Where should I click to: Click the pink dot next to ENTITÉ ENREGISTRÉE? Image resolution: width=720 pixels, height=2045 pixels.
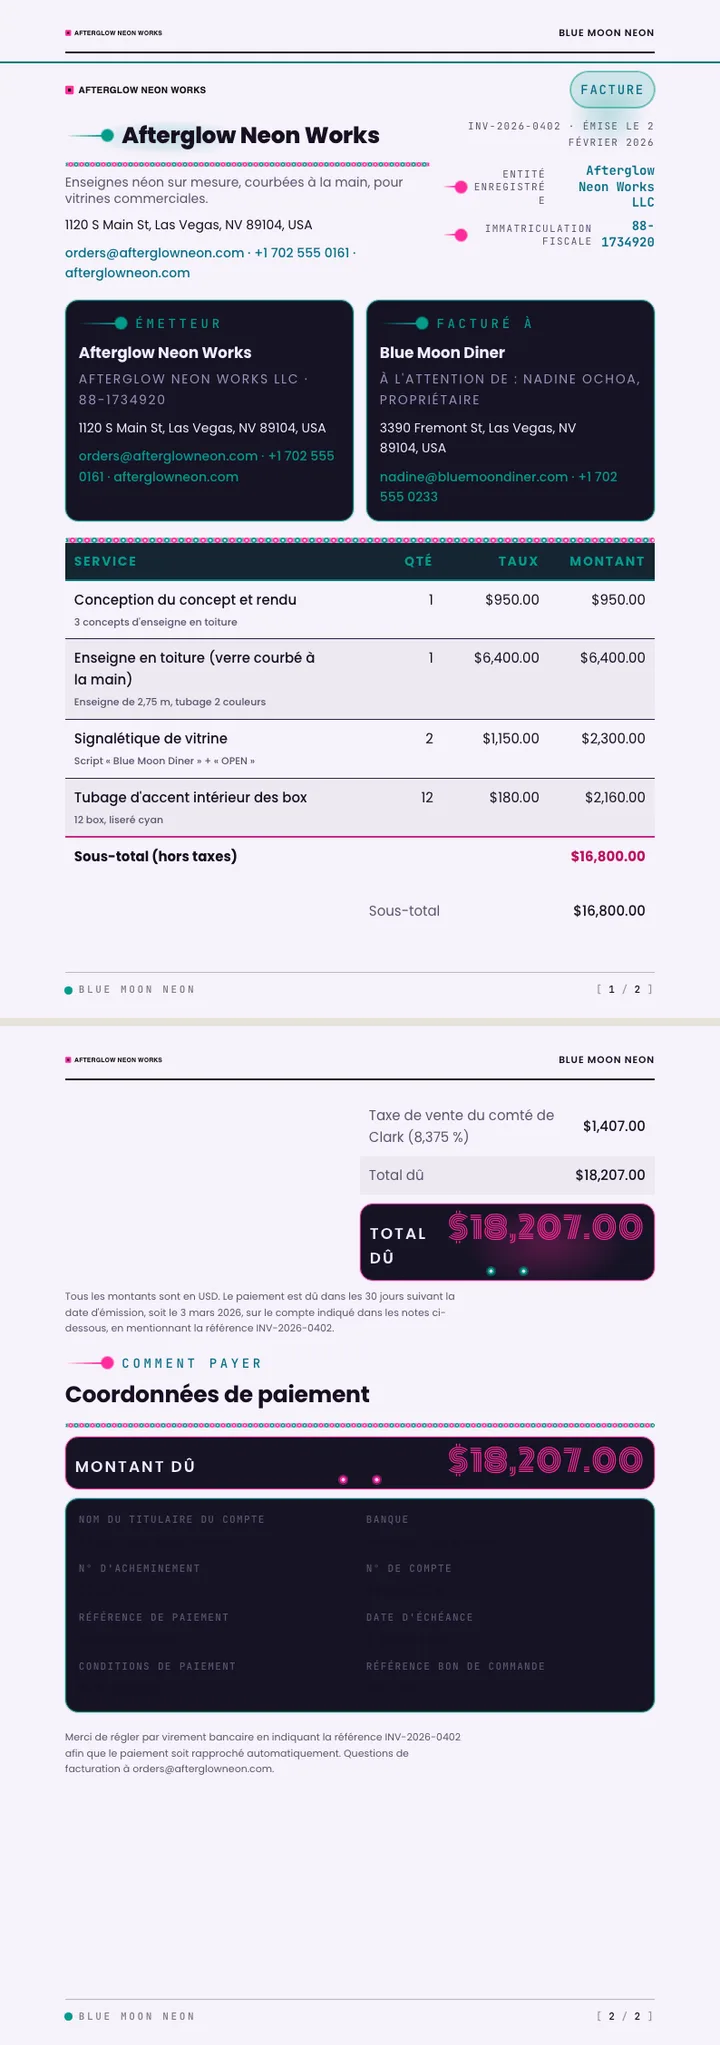pos(461,187)
